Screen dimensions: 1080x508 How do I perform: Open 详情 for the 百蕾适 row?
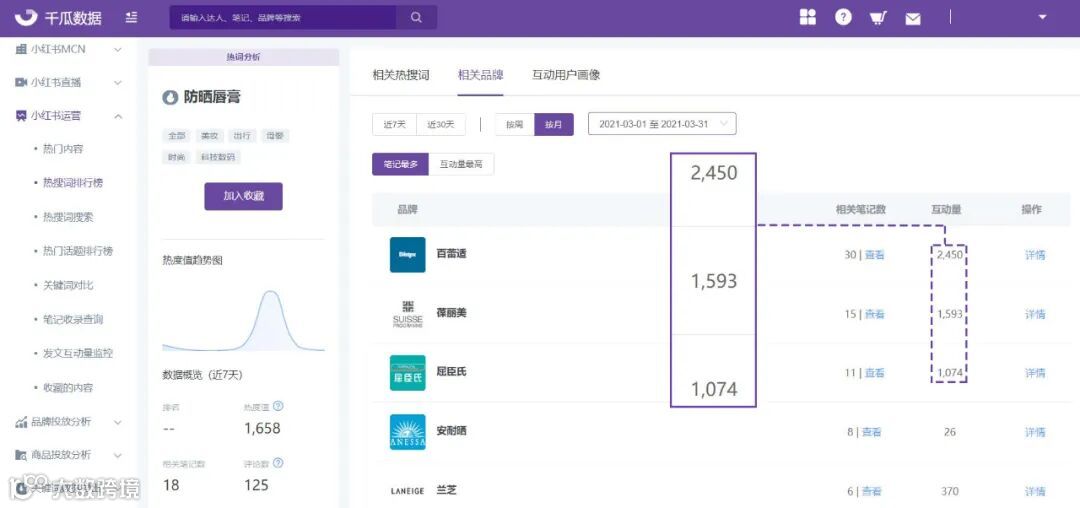(1035, 255)
